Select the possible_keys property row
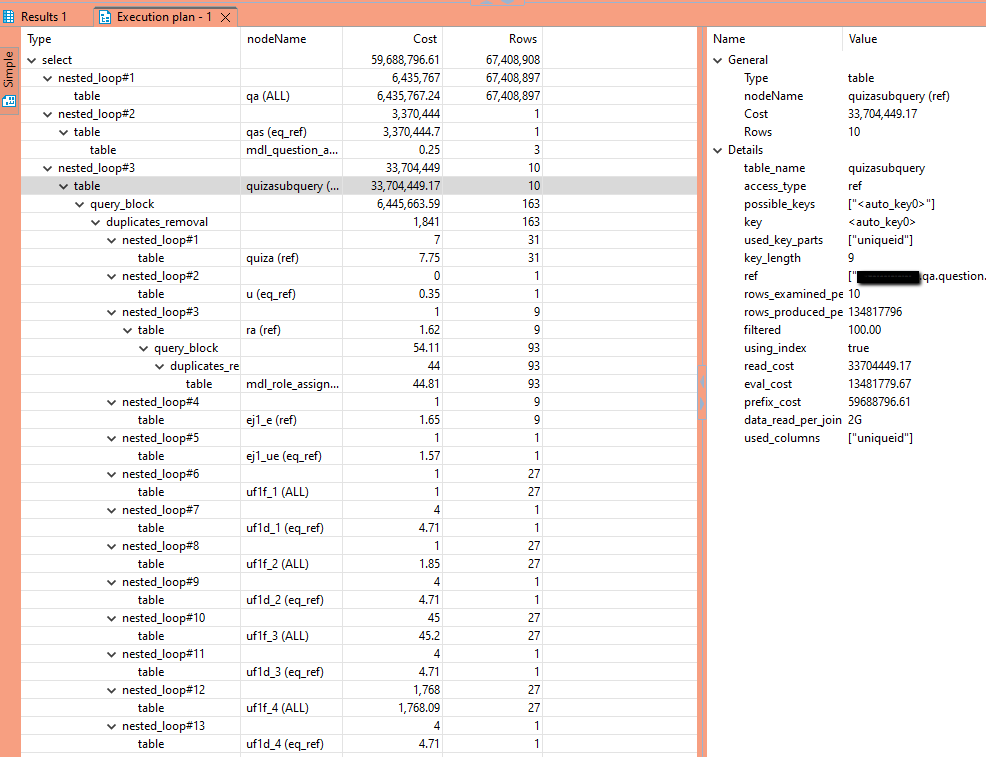 [x=846, y=204]
